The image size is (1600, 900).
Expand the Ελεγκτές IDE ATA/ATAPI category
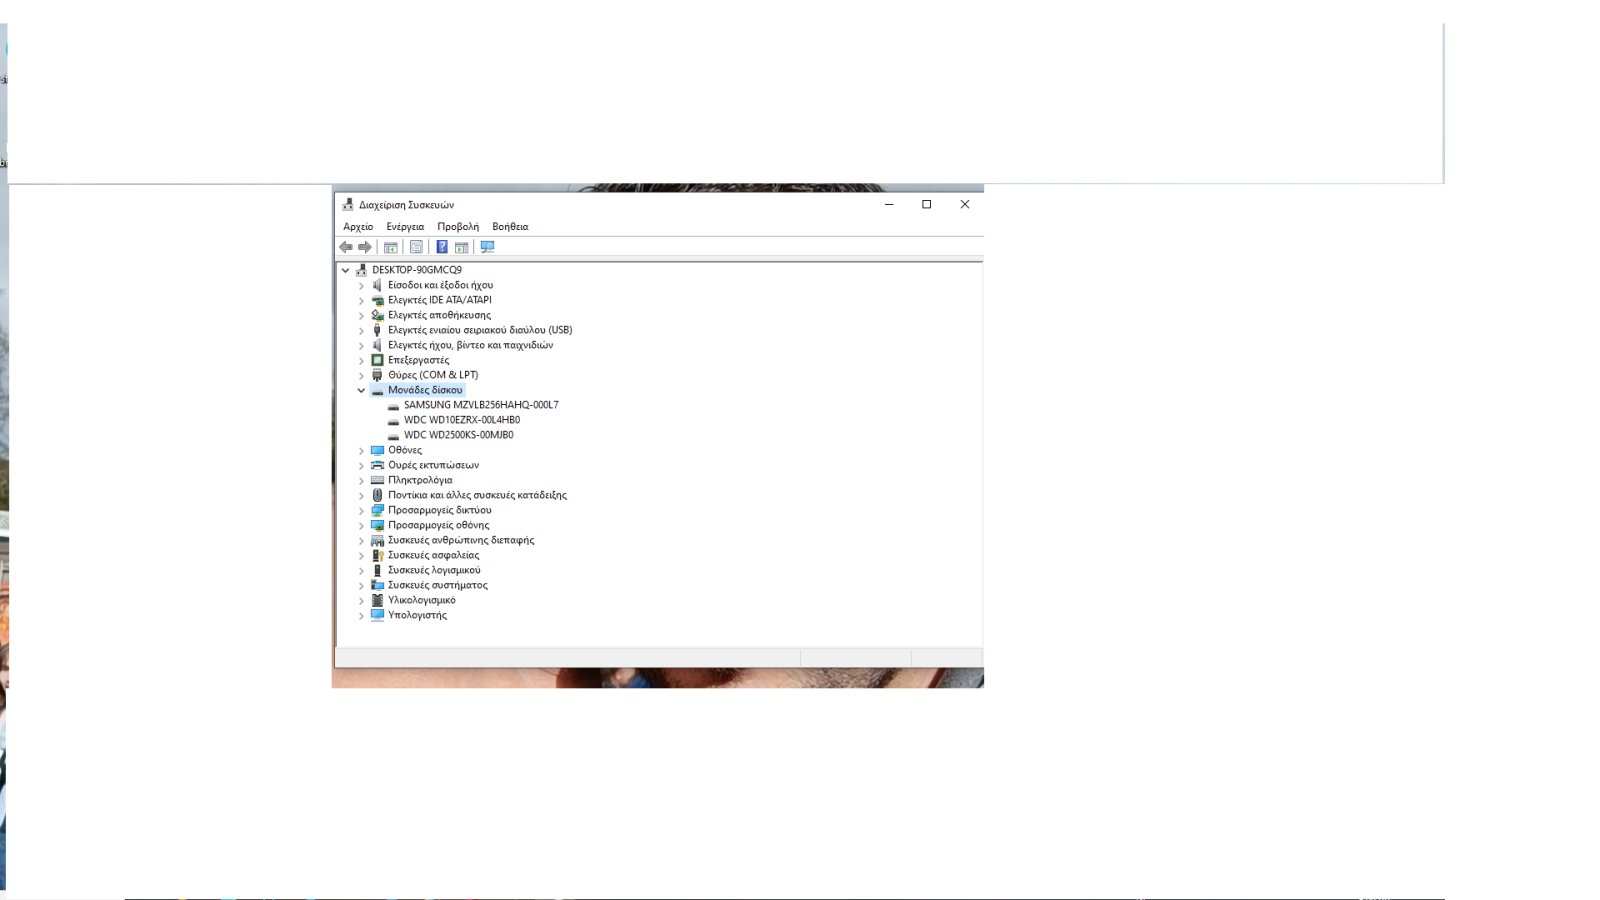pyautogui.click(x=362, y=300)
